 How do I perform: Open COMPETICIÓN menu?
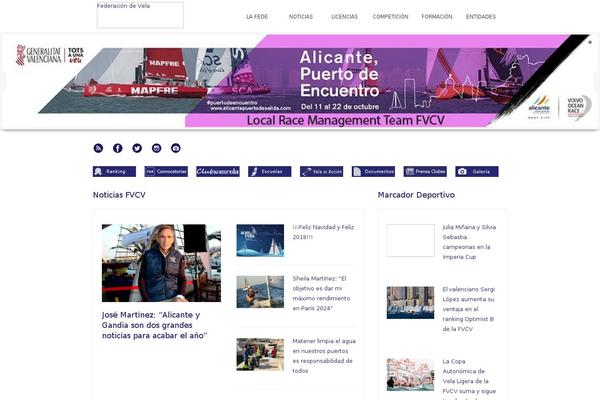click(390, 17)
